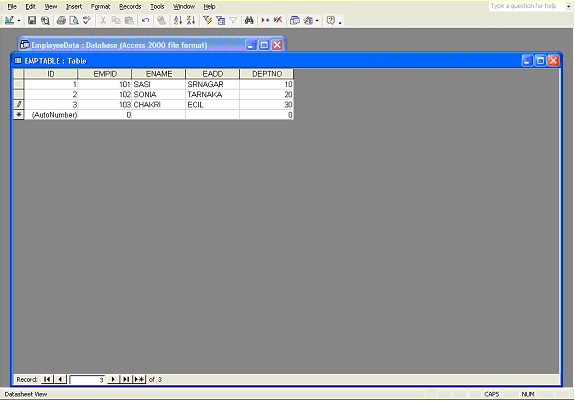575x407 pixels.
Task: Click the record number input field
Action: pyautogui.click(x=87, y=380)
